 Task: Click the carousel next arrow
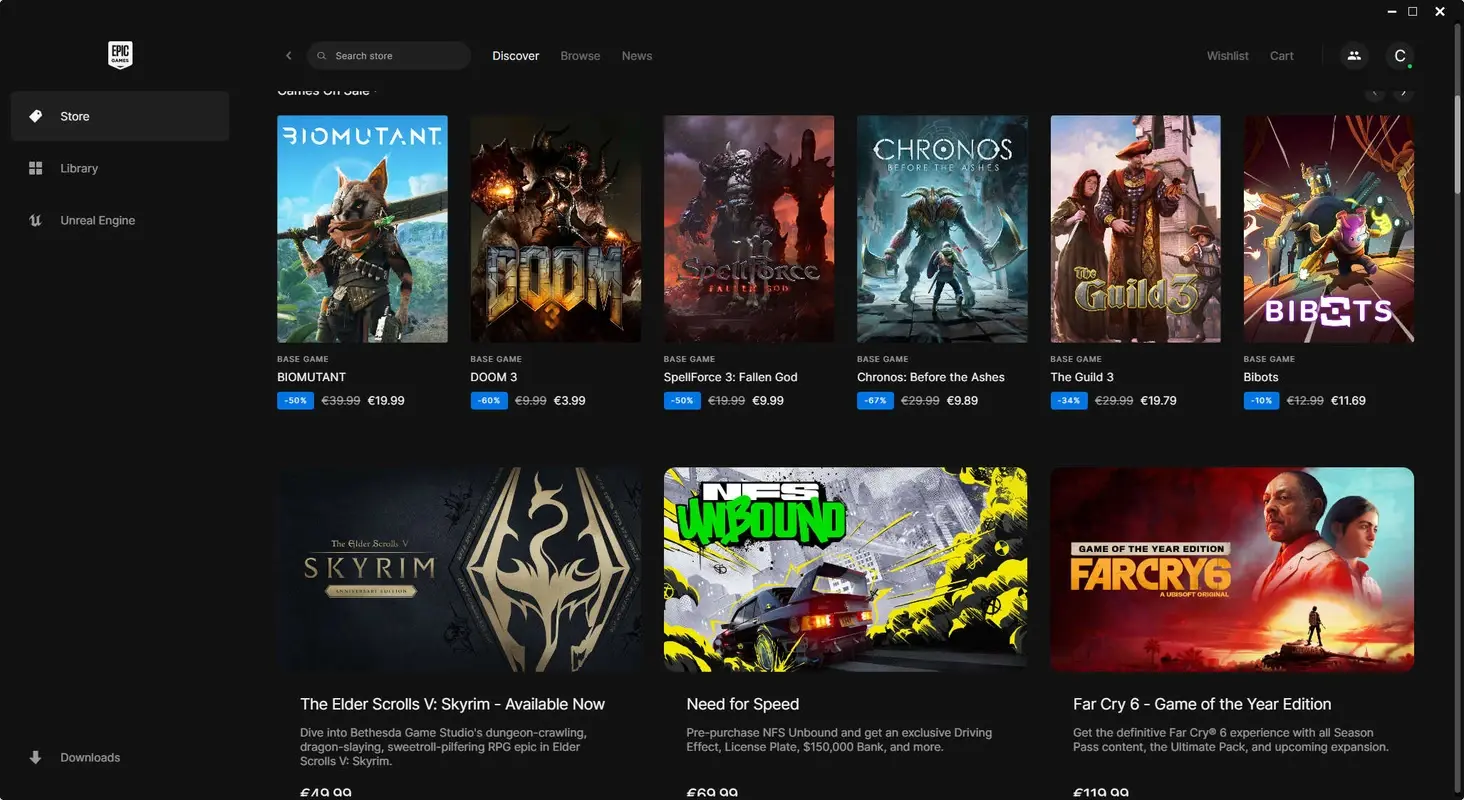pyautogui.click(x=1404, y=91)
